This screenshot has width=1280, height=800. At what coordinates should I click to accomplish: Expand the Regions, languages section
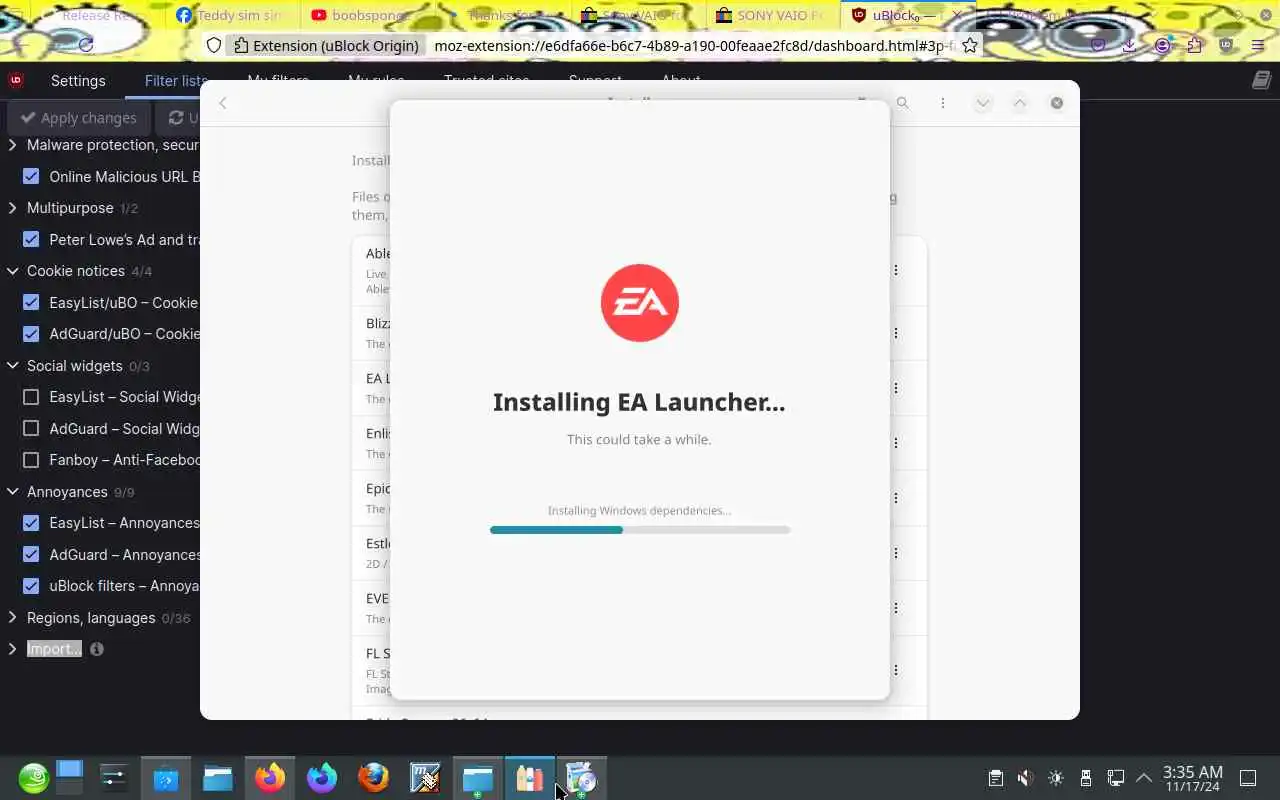[12, 618]
